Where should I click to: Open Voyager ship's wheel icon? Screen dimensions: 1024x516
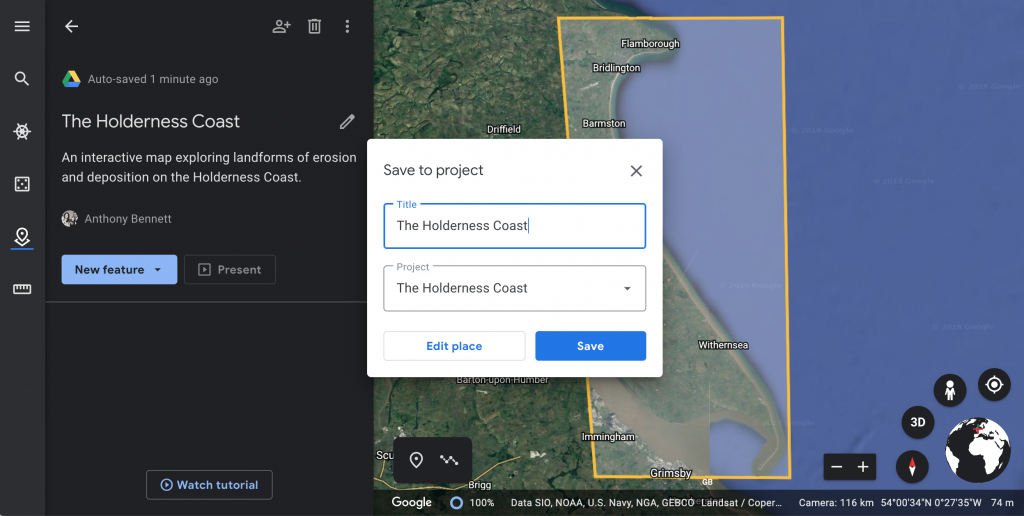[x=22, y=132]
